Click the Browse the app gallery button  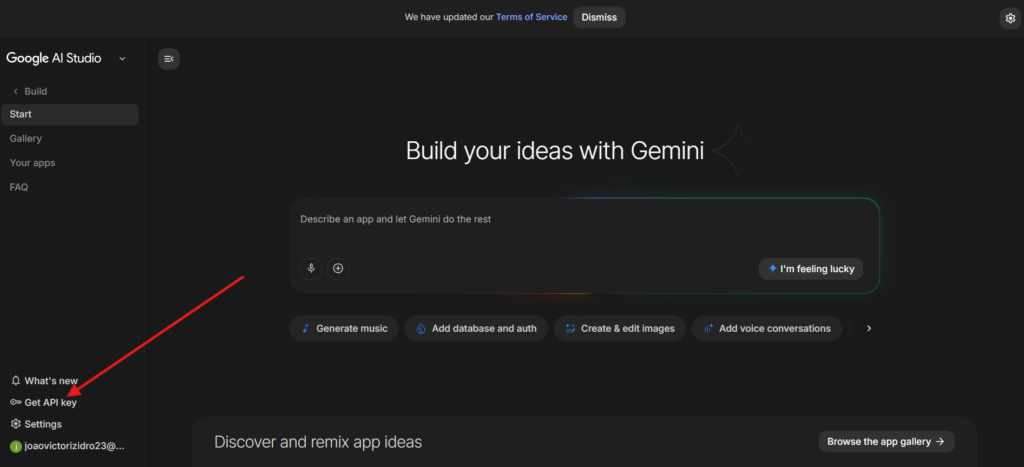click(886, 441)
